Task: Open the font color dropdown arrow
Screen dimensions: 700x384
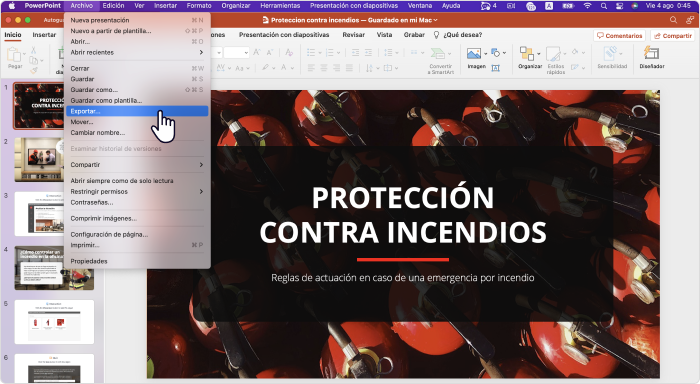Action: coord(292,68)
